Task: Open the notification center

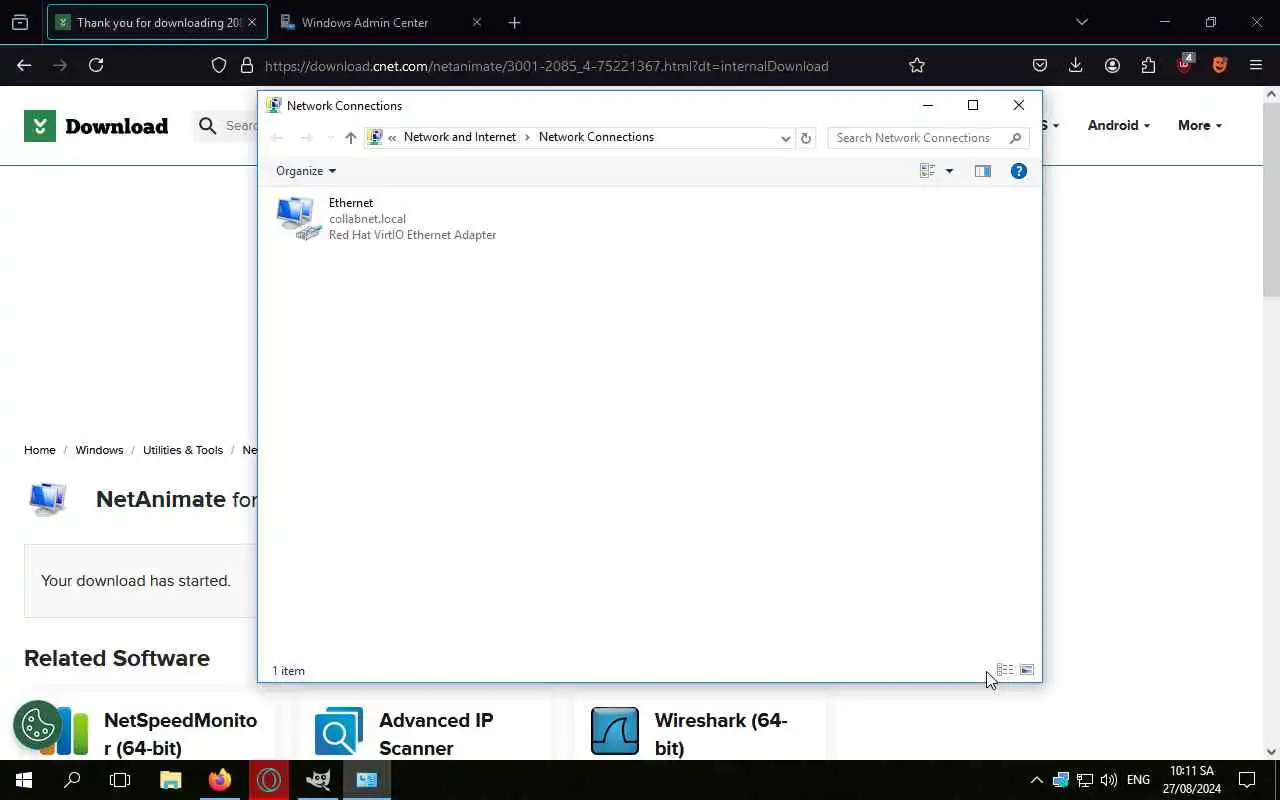Action: [x=1247, y=780]
